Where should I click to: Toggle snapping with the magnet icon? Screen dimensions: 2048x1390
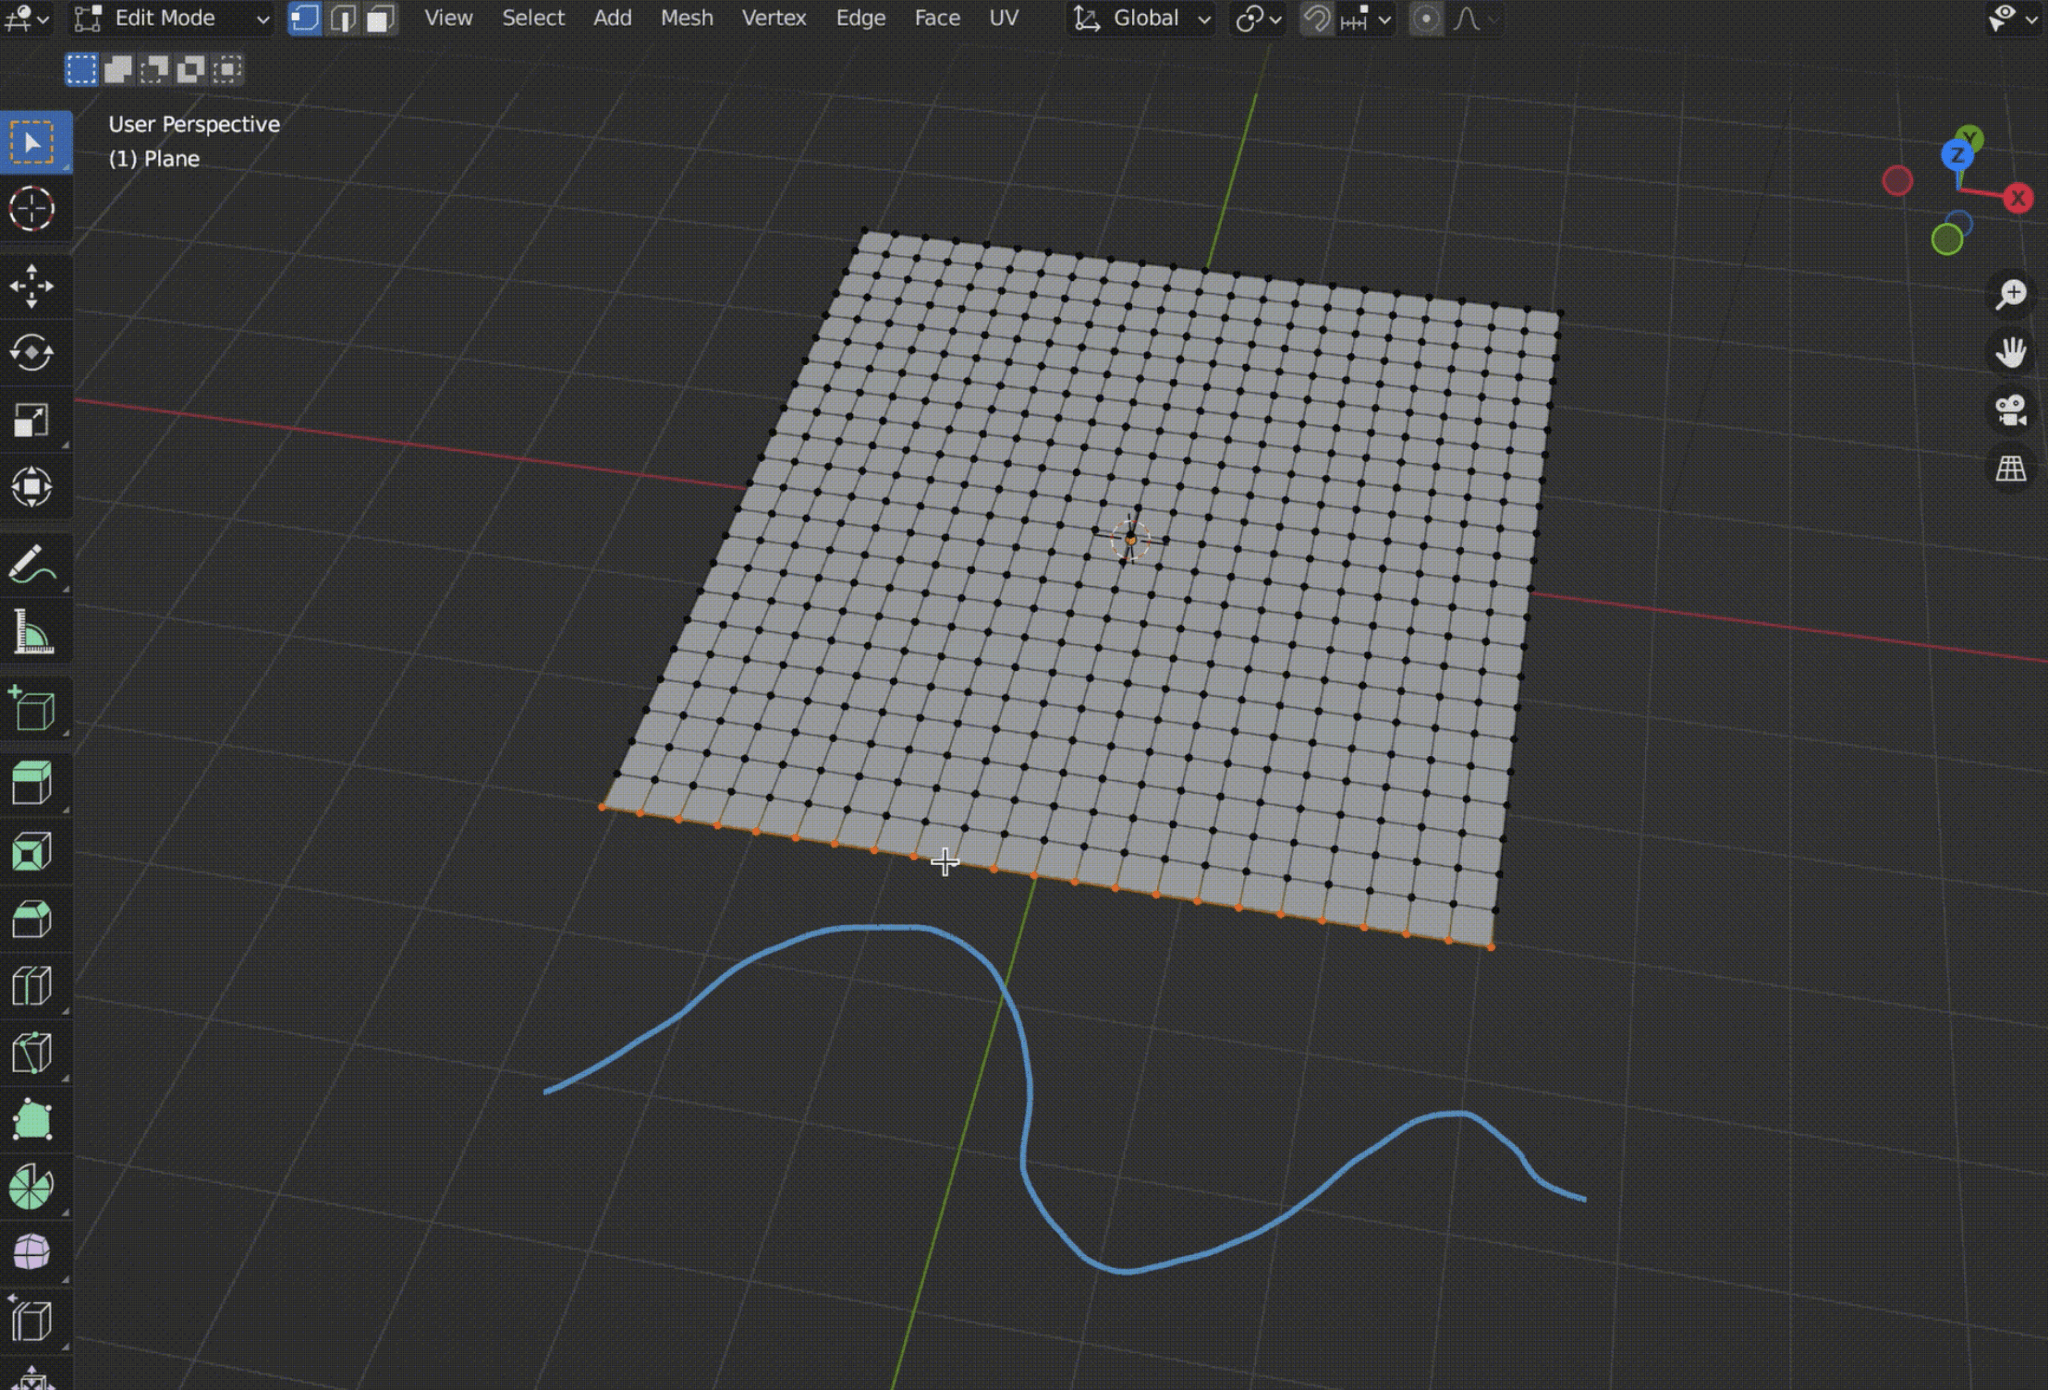tap(1315, 18)
